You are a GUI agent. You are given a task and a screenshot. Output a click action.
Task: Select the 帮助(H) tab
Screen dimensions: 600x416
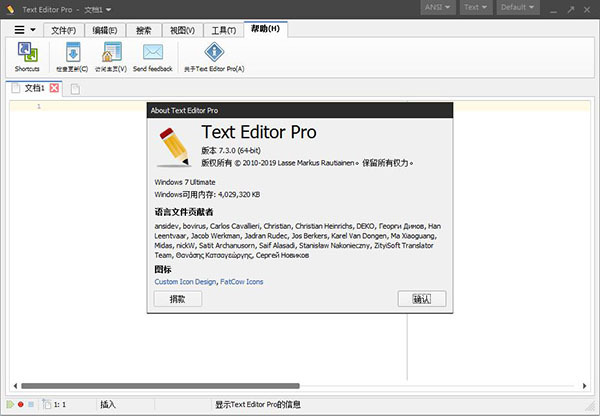(x=265, y=29)
